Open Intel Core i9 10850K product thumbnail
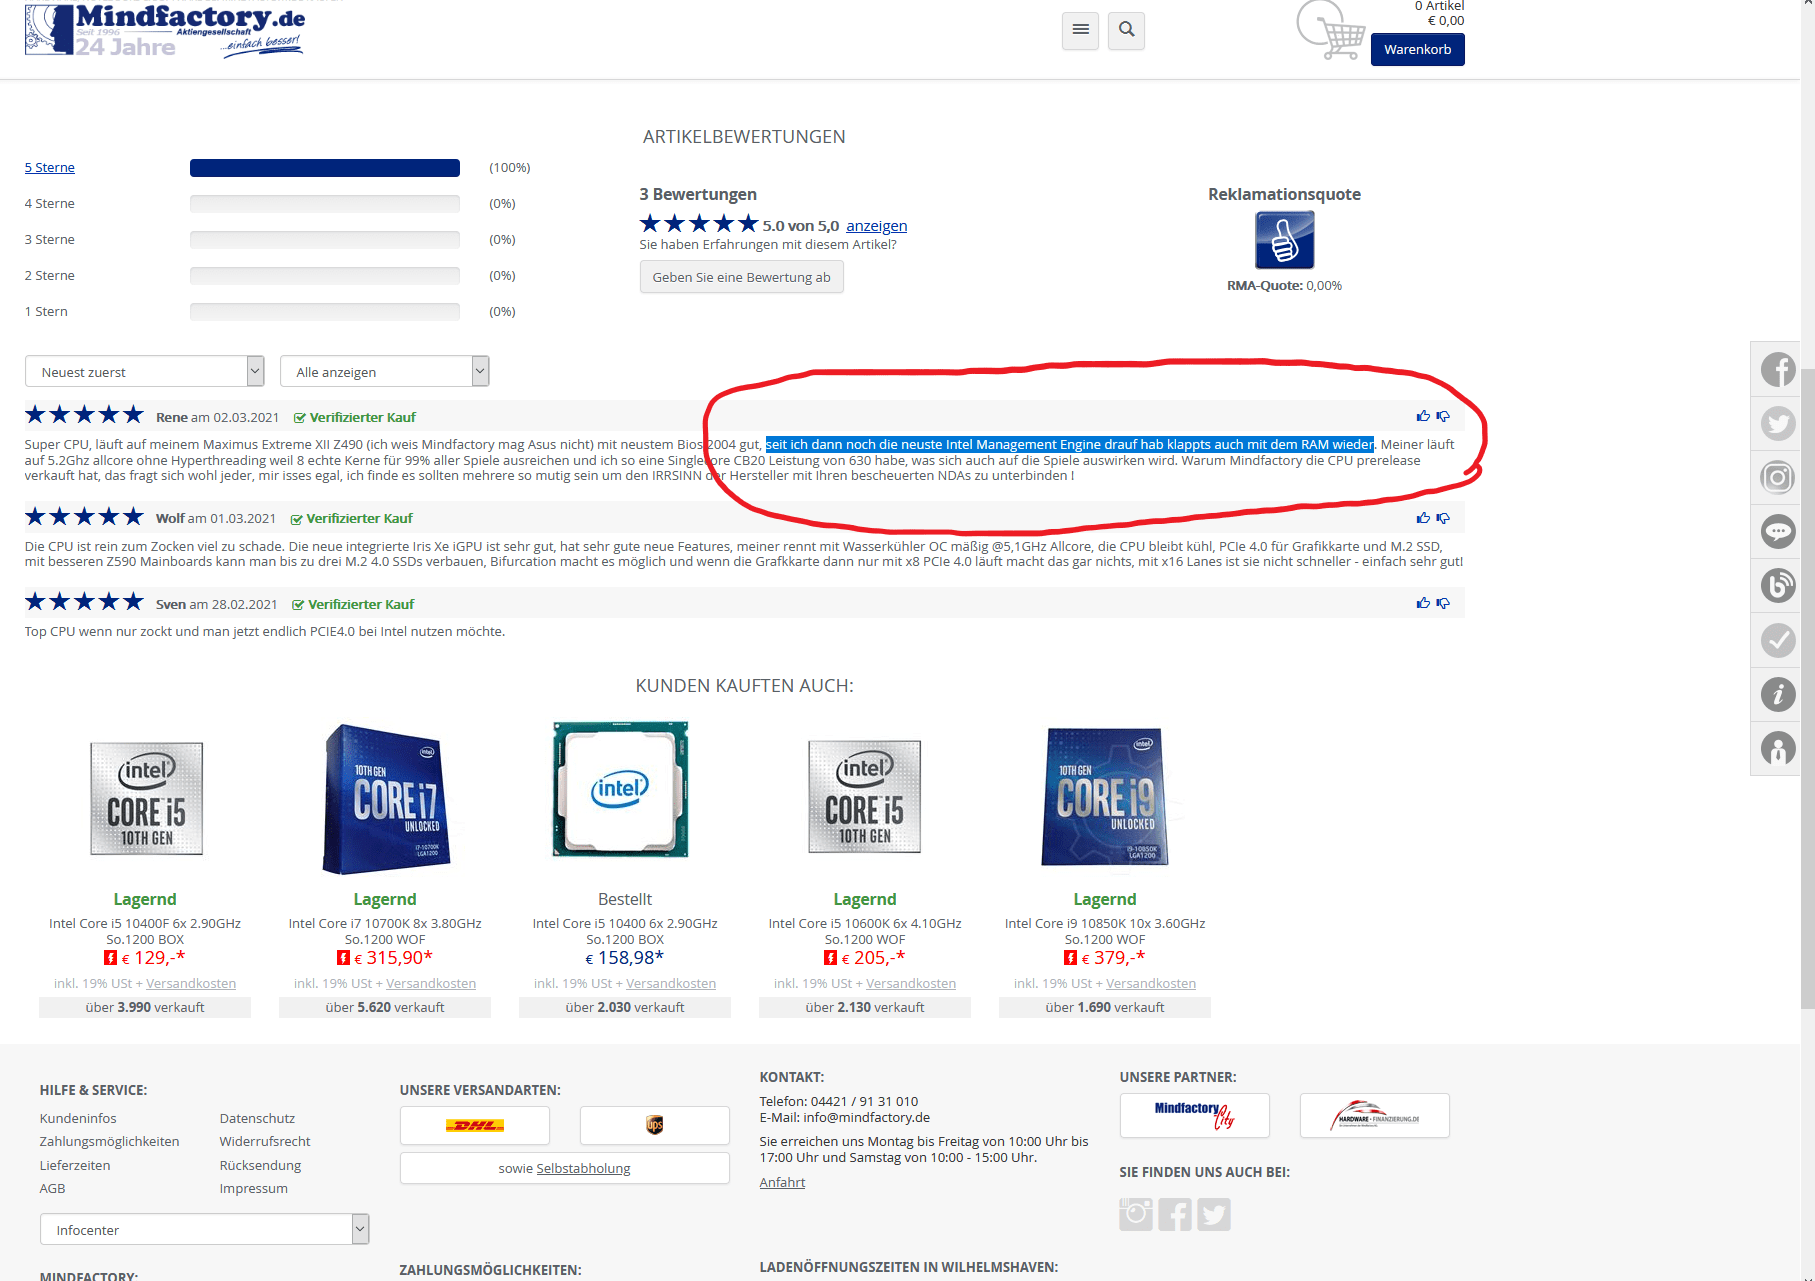Viewport: 1815px width, 1281px height. pos(1105,797)
